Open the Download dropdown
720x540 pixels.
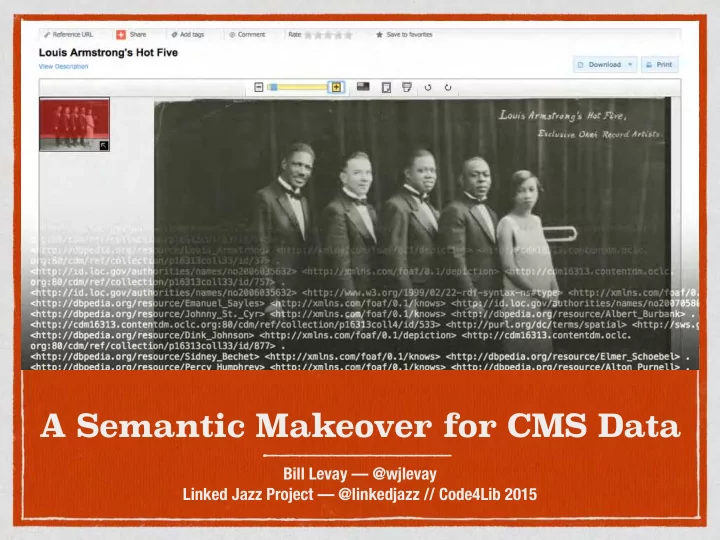(604, 65)
